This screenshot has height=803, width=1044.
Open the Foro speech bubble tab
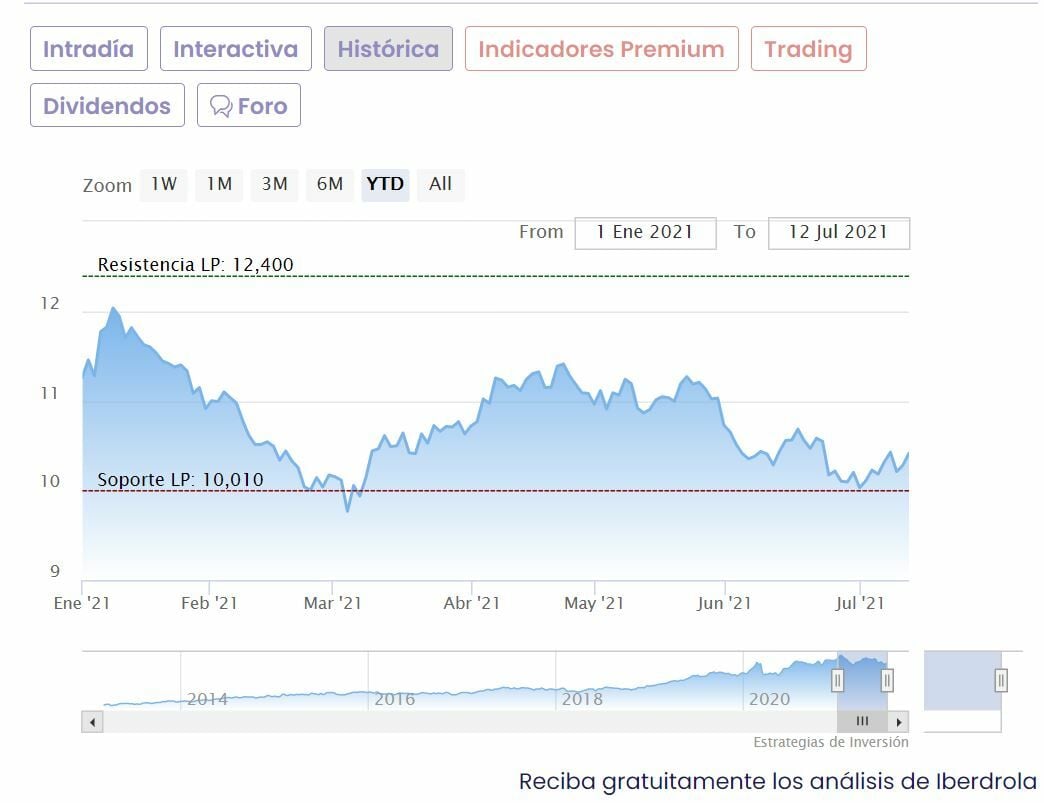tap(248, 106)
